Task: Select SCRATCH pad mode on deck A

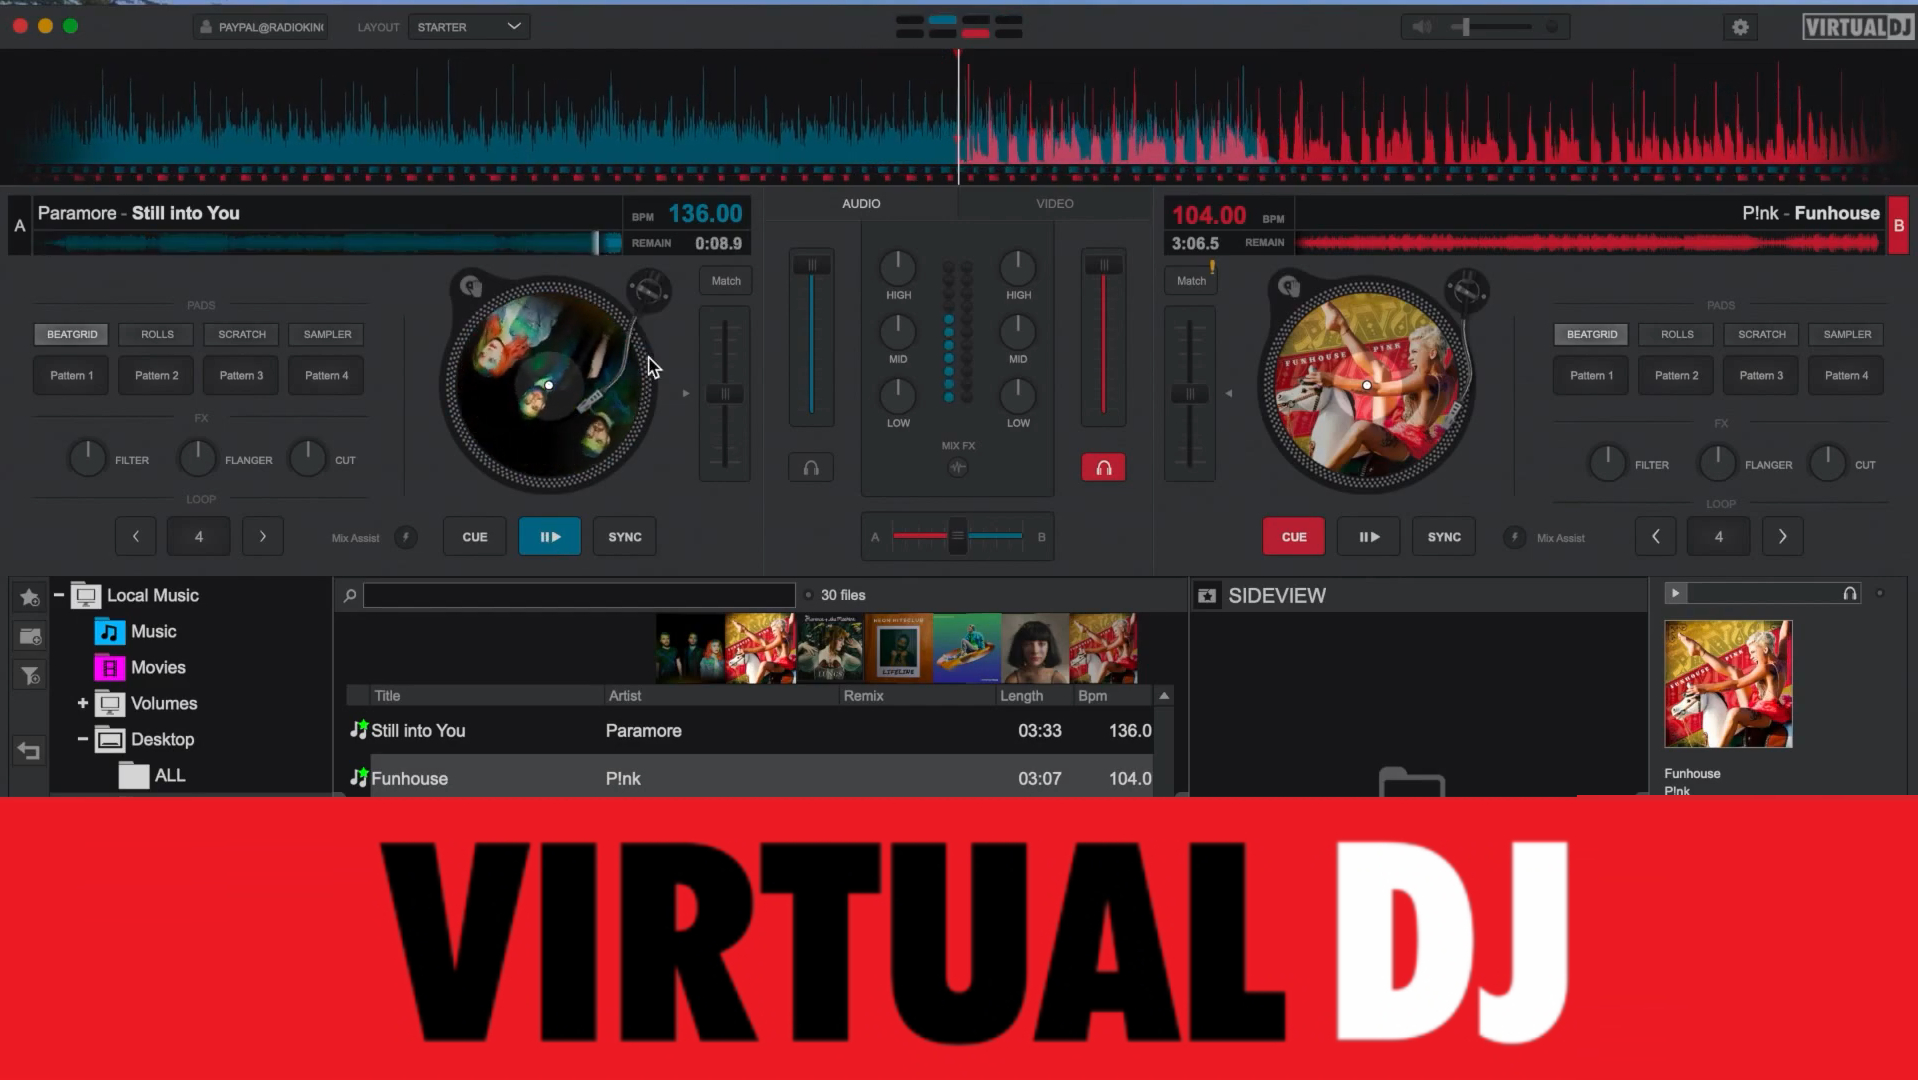Action: point(242,334)
